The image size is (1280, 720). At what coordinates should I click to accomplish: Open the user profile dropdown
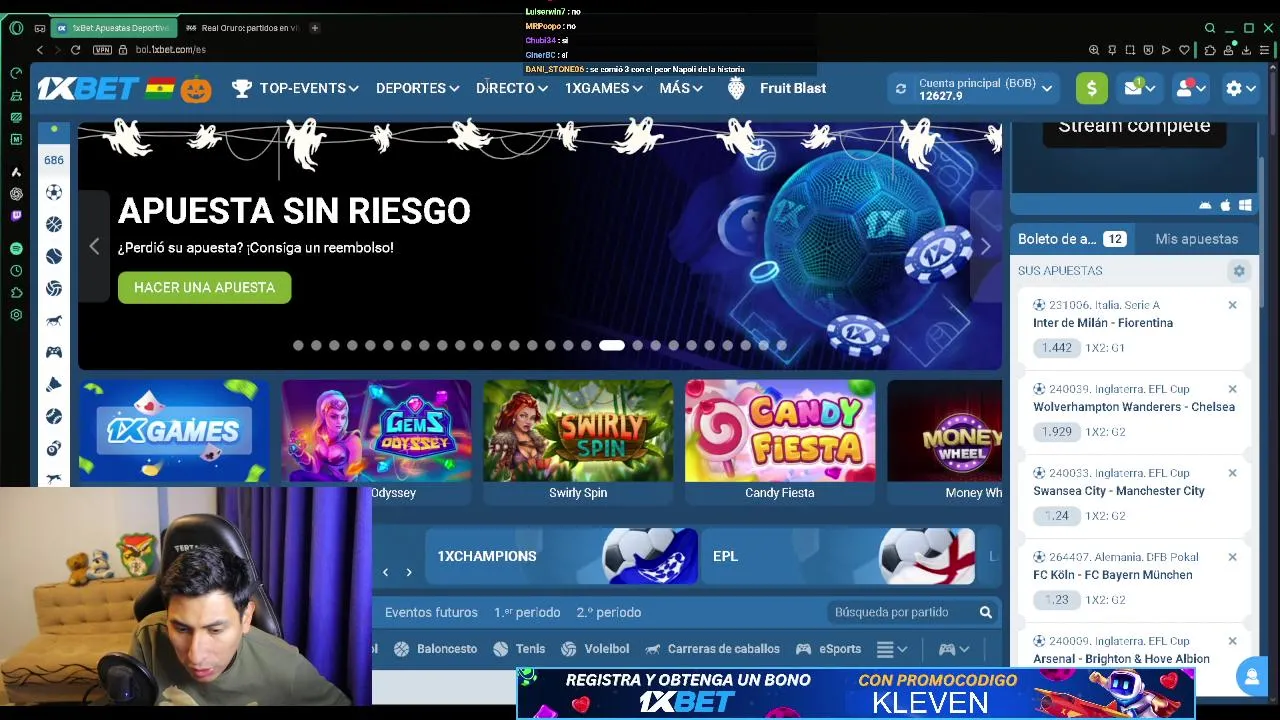coord(1192,88)
